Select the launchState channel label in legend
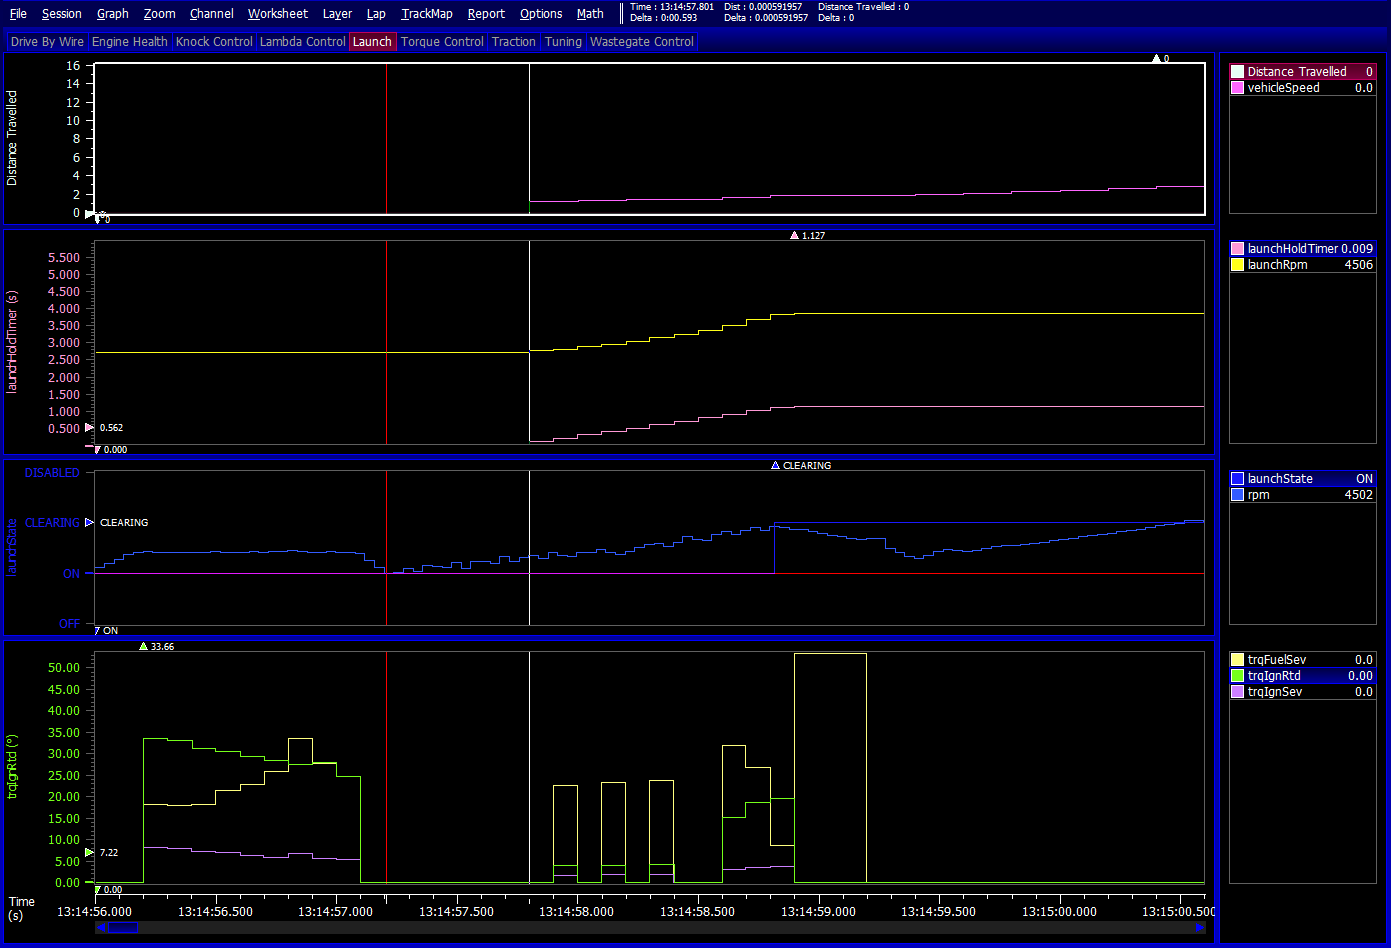Viewport: 1391px width, 948px height. click(1279, 479)
